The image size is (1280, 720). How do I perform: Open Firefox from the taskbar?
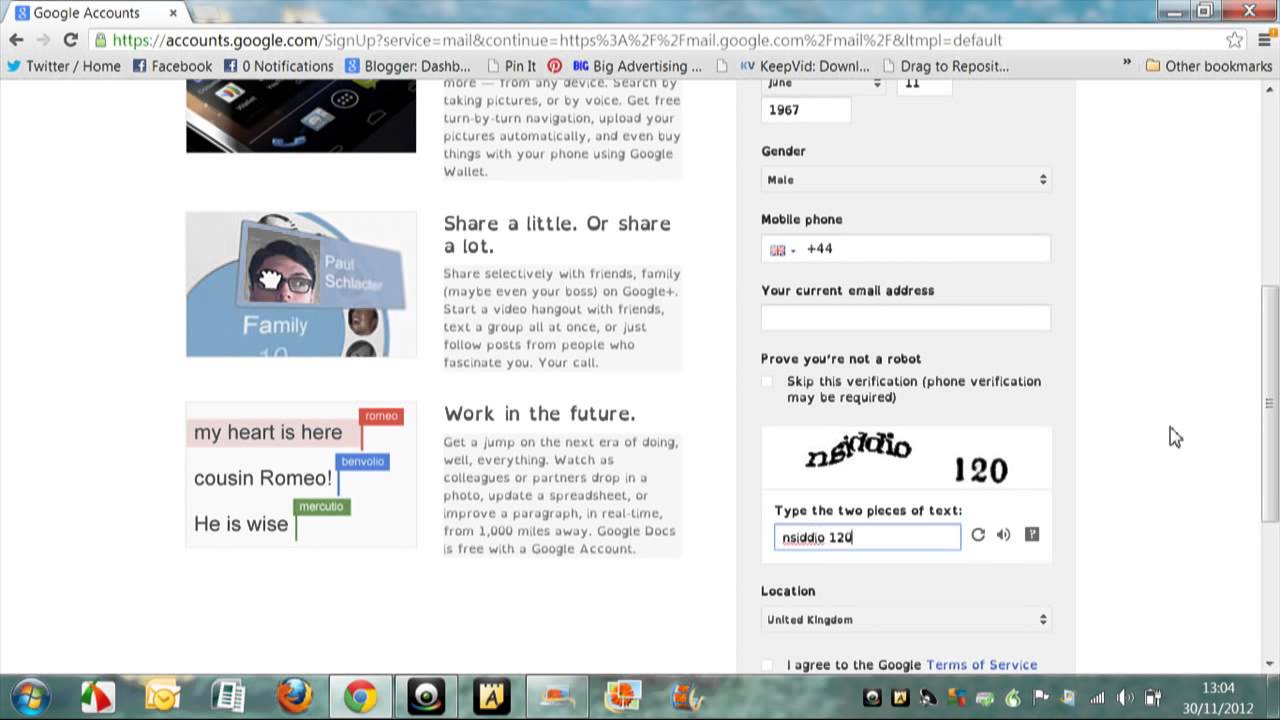tap(294, 696)
